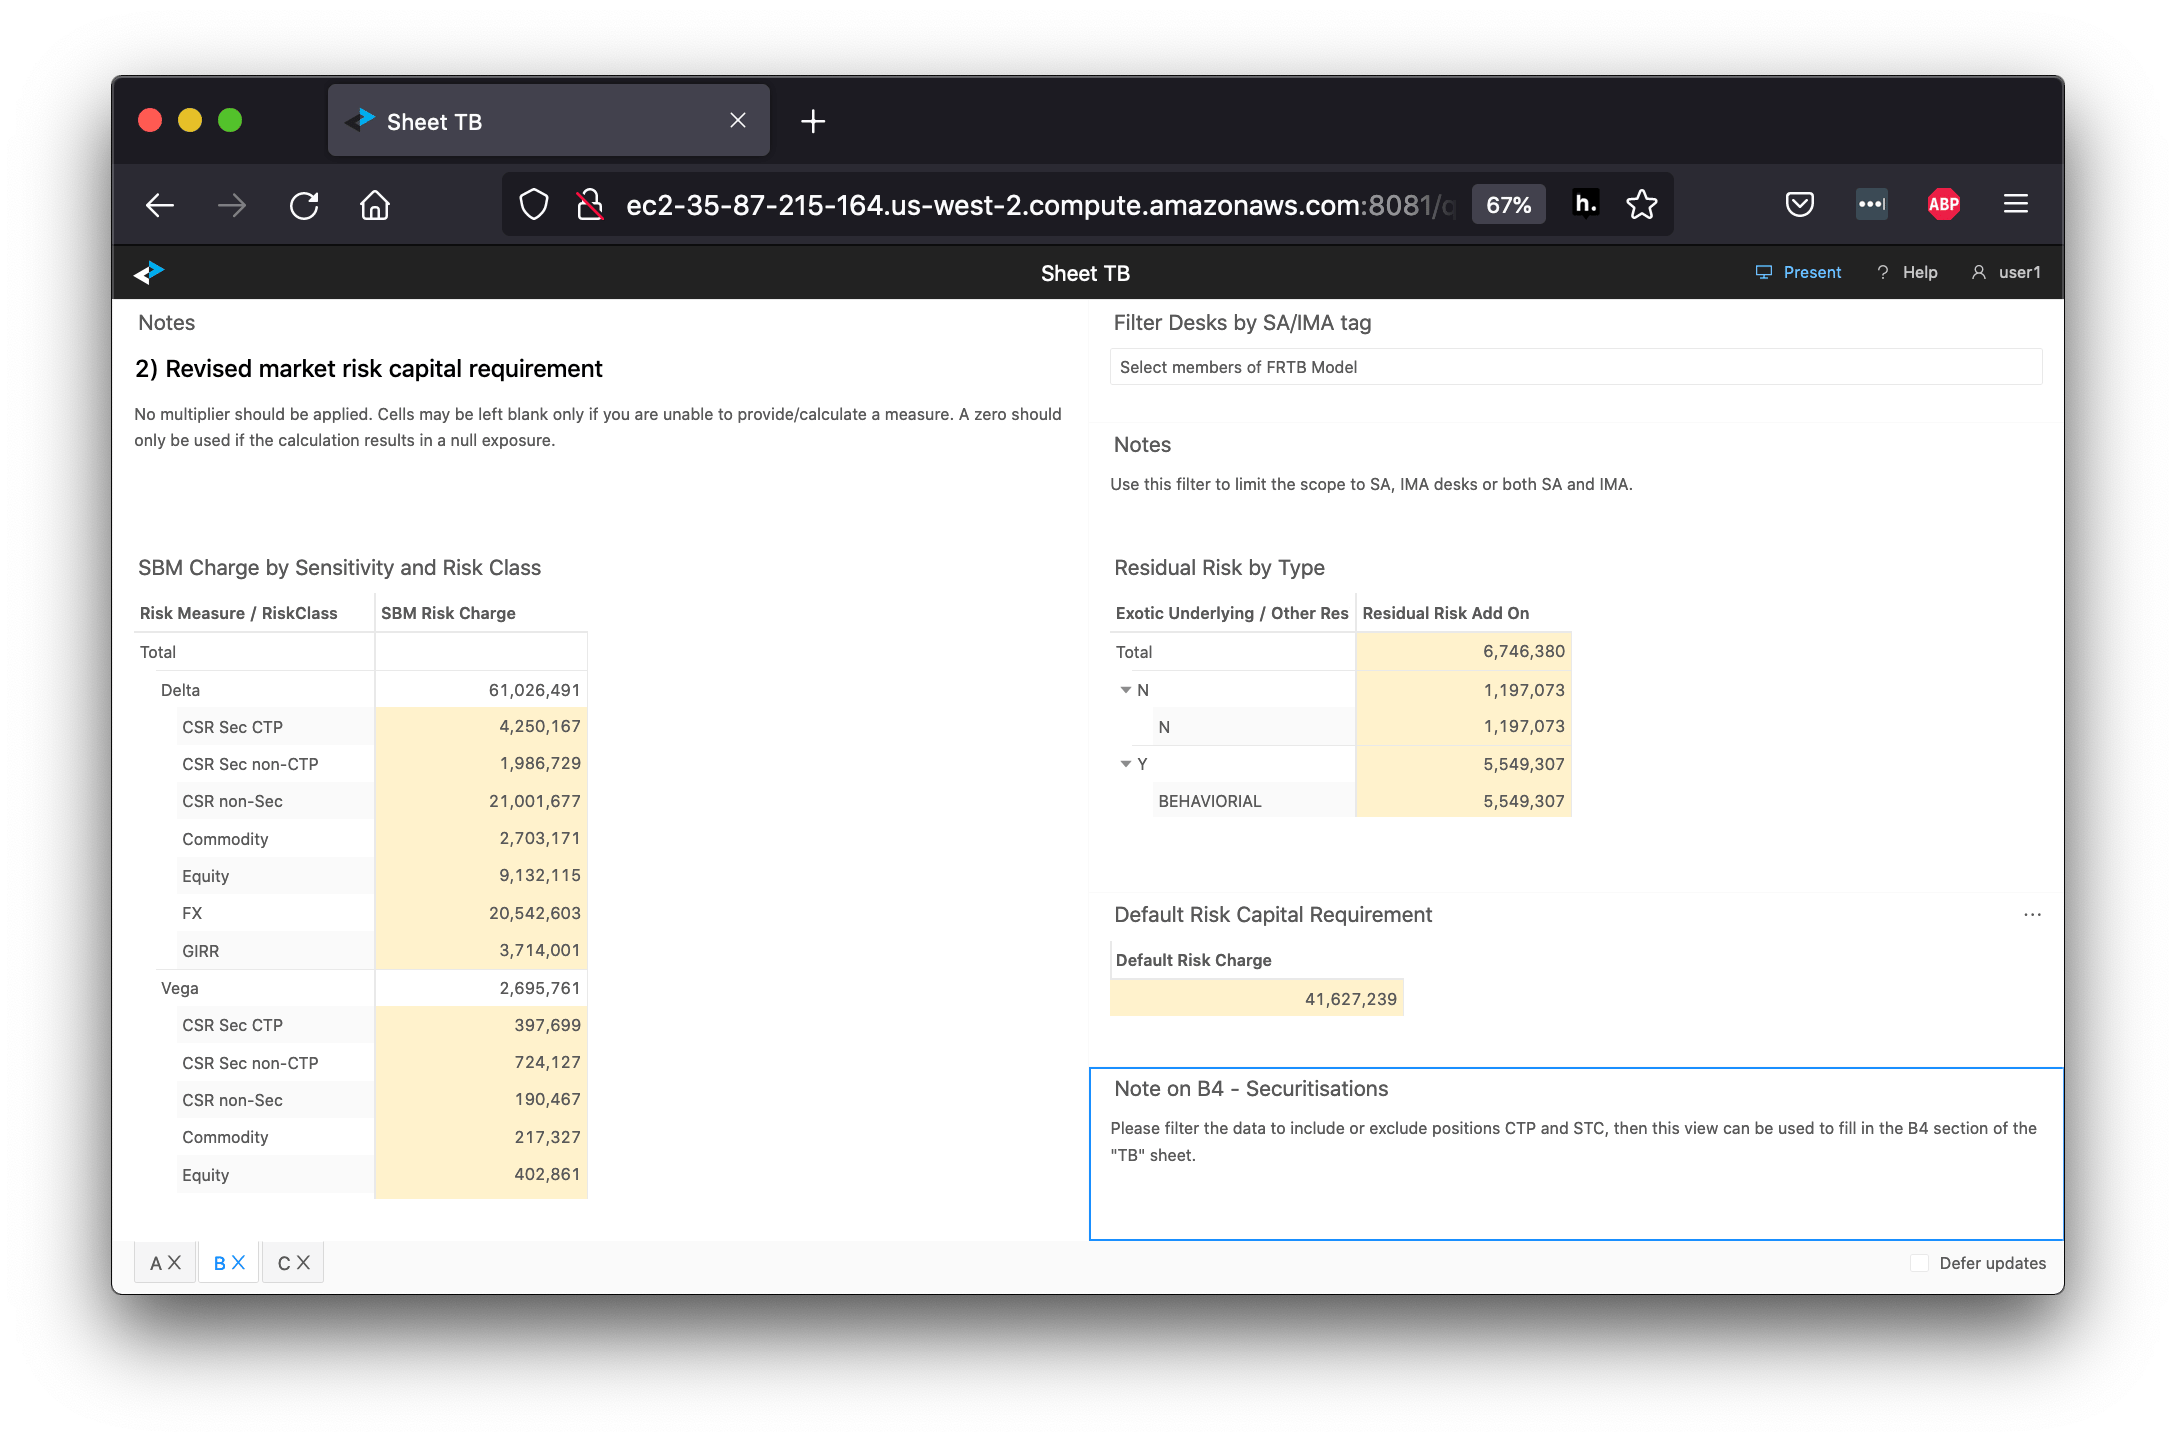Select page tab B
The width and height of the screenshot is (2176, 1442).
pyautogui.click(x=219, y=1263)
